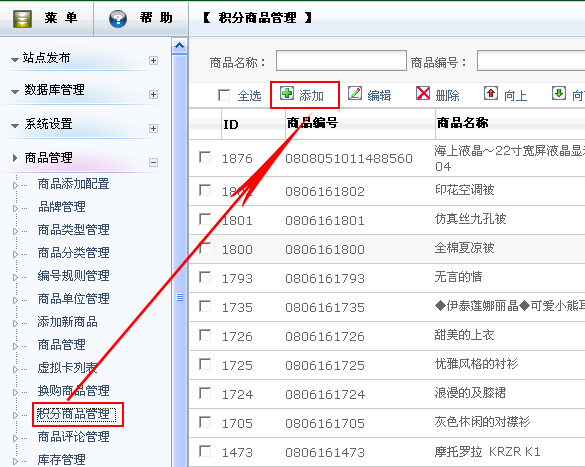The image size is (585, 467).
Task: Open 换购商品管理 in the sidebar
Action: pyautogui.click(x=73, y=391)
